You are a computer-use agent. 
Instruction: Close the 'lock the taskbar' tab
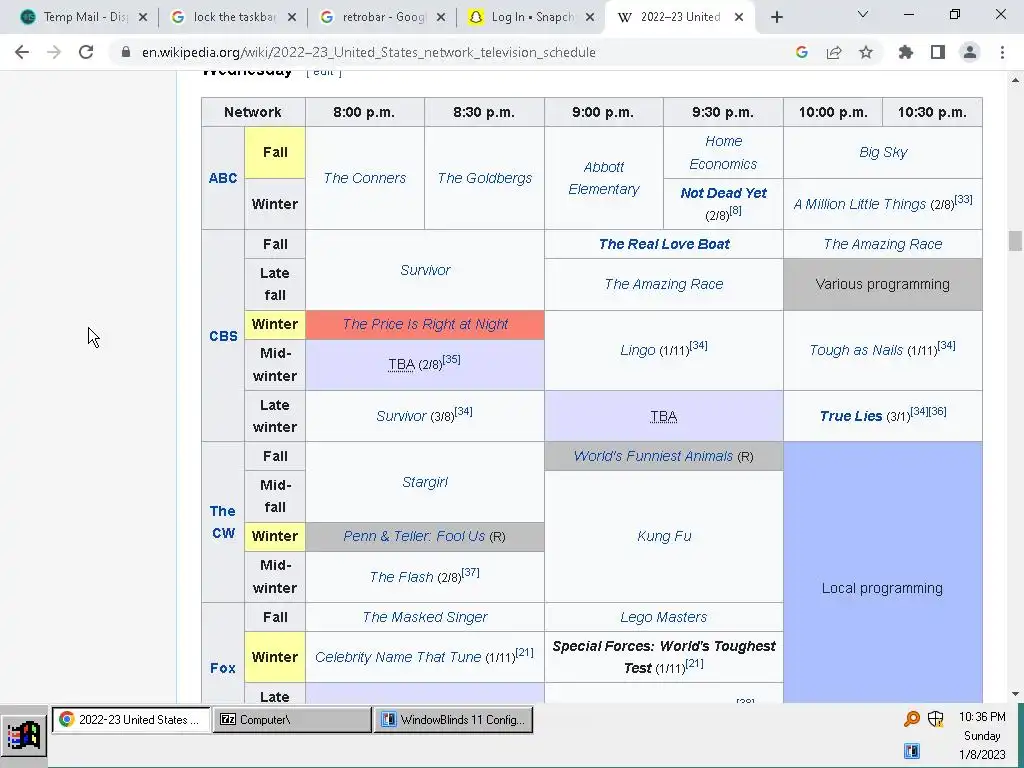tap(292, 18)
